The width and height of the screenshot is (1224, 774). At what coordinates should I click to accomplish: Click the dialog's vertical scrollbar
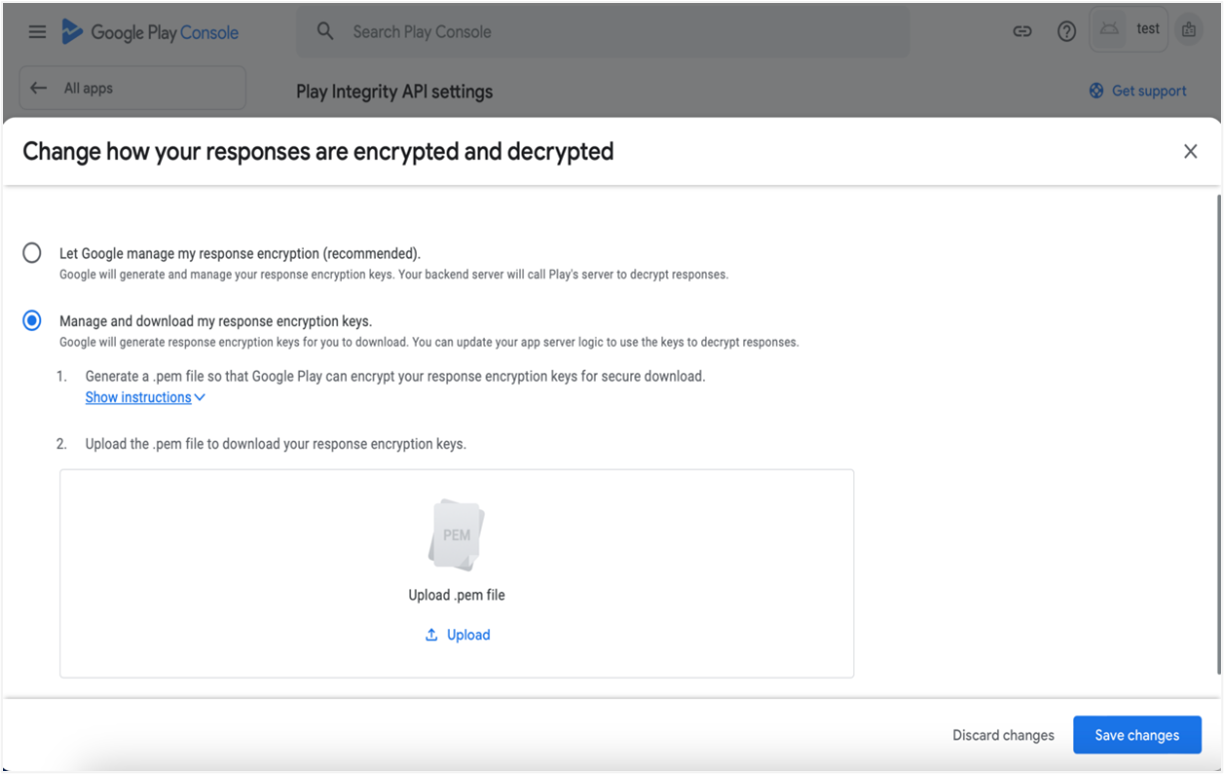(x=1218, y=430)
